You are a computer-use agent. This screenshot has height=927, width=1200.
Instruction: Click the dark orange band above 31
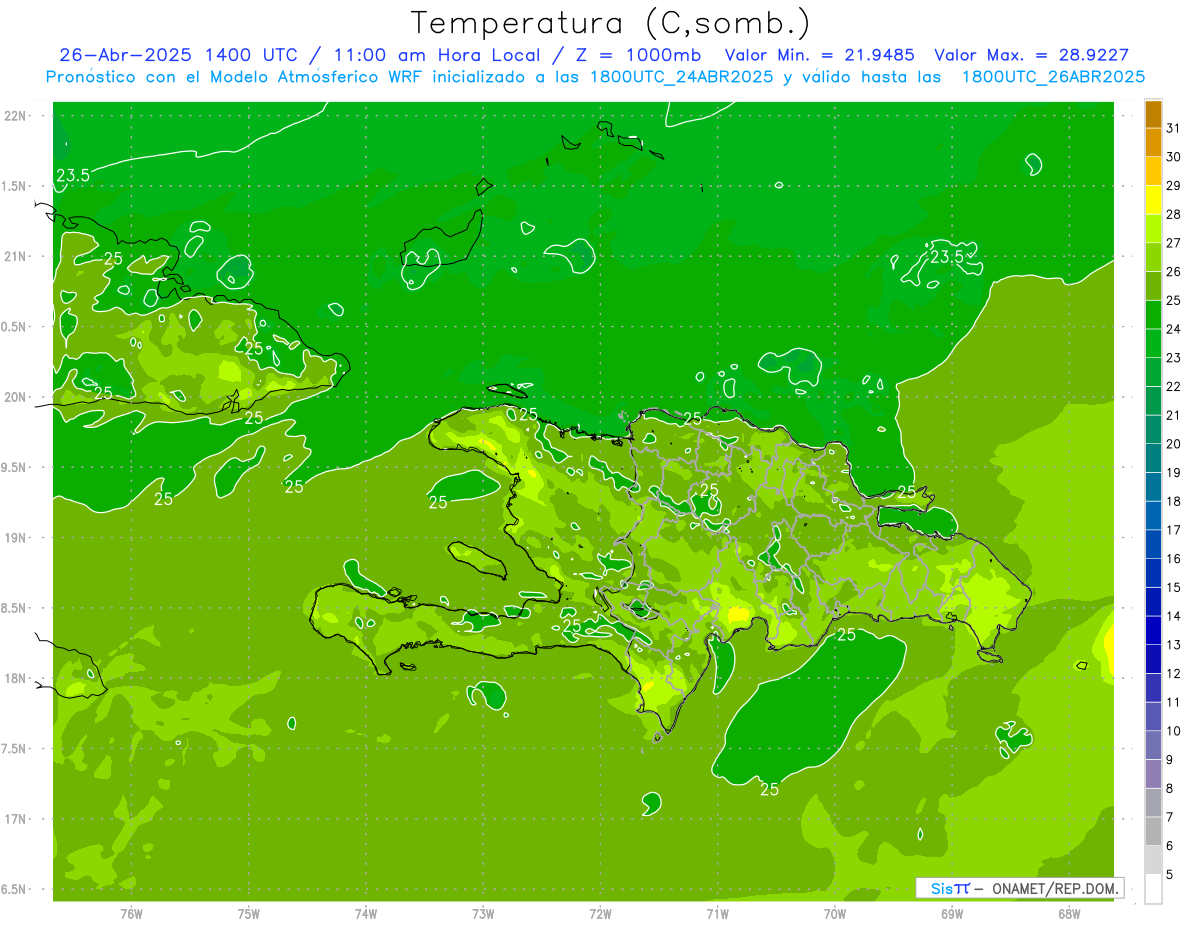(1153, 114)
